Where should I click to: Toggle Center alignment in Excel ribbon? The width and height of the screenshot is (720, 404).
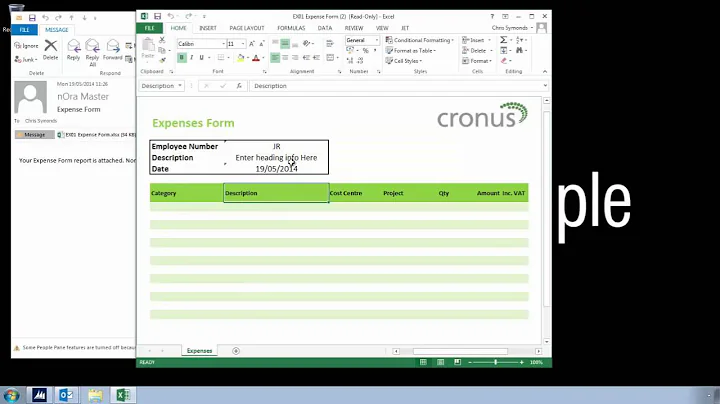(285, 57)
